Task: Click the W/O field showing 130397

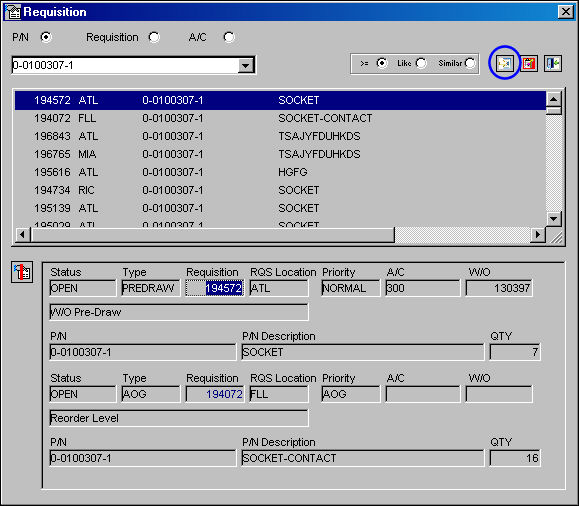Action: pos(499,288)
